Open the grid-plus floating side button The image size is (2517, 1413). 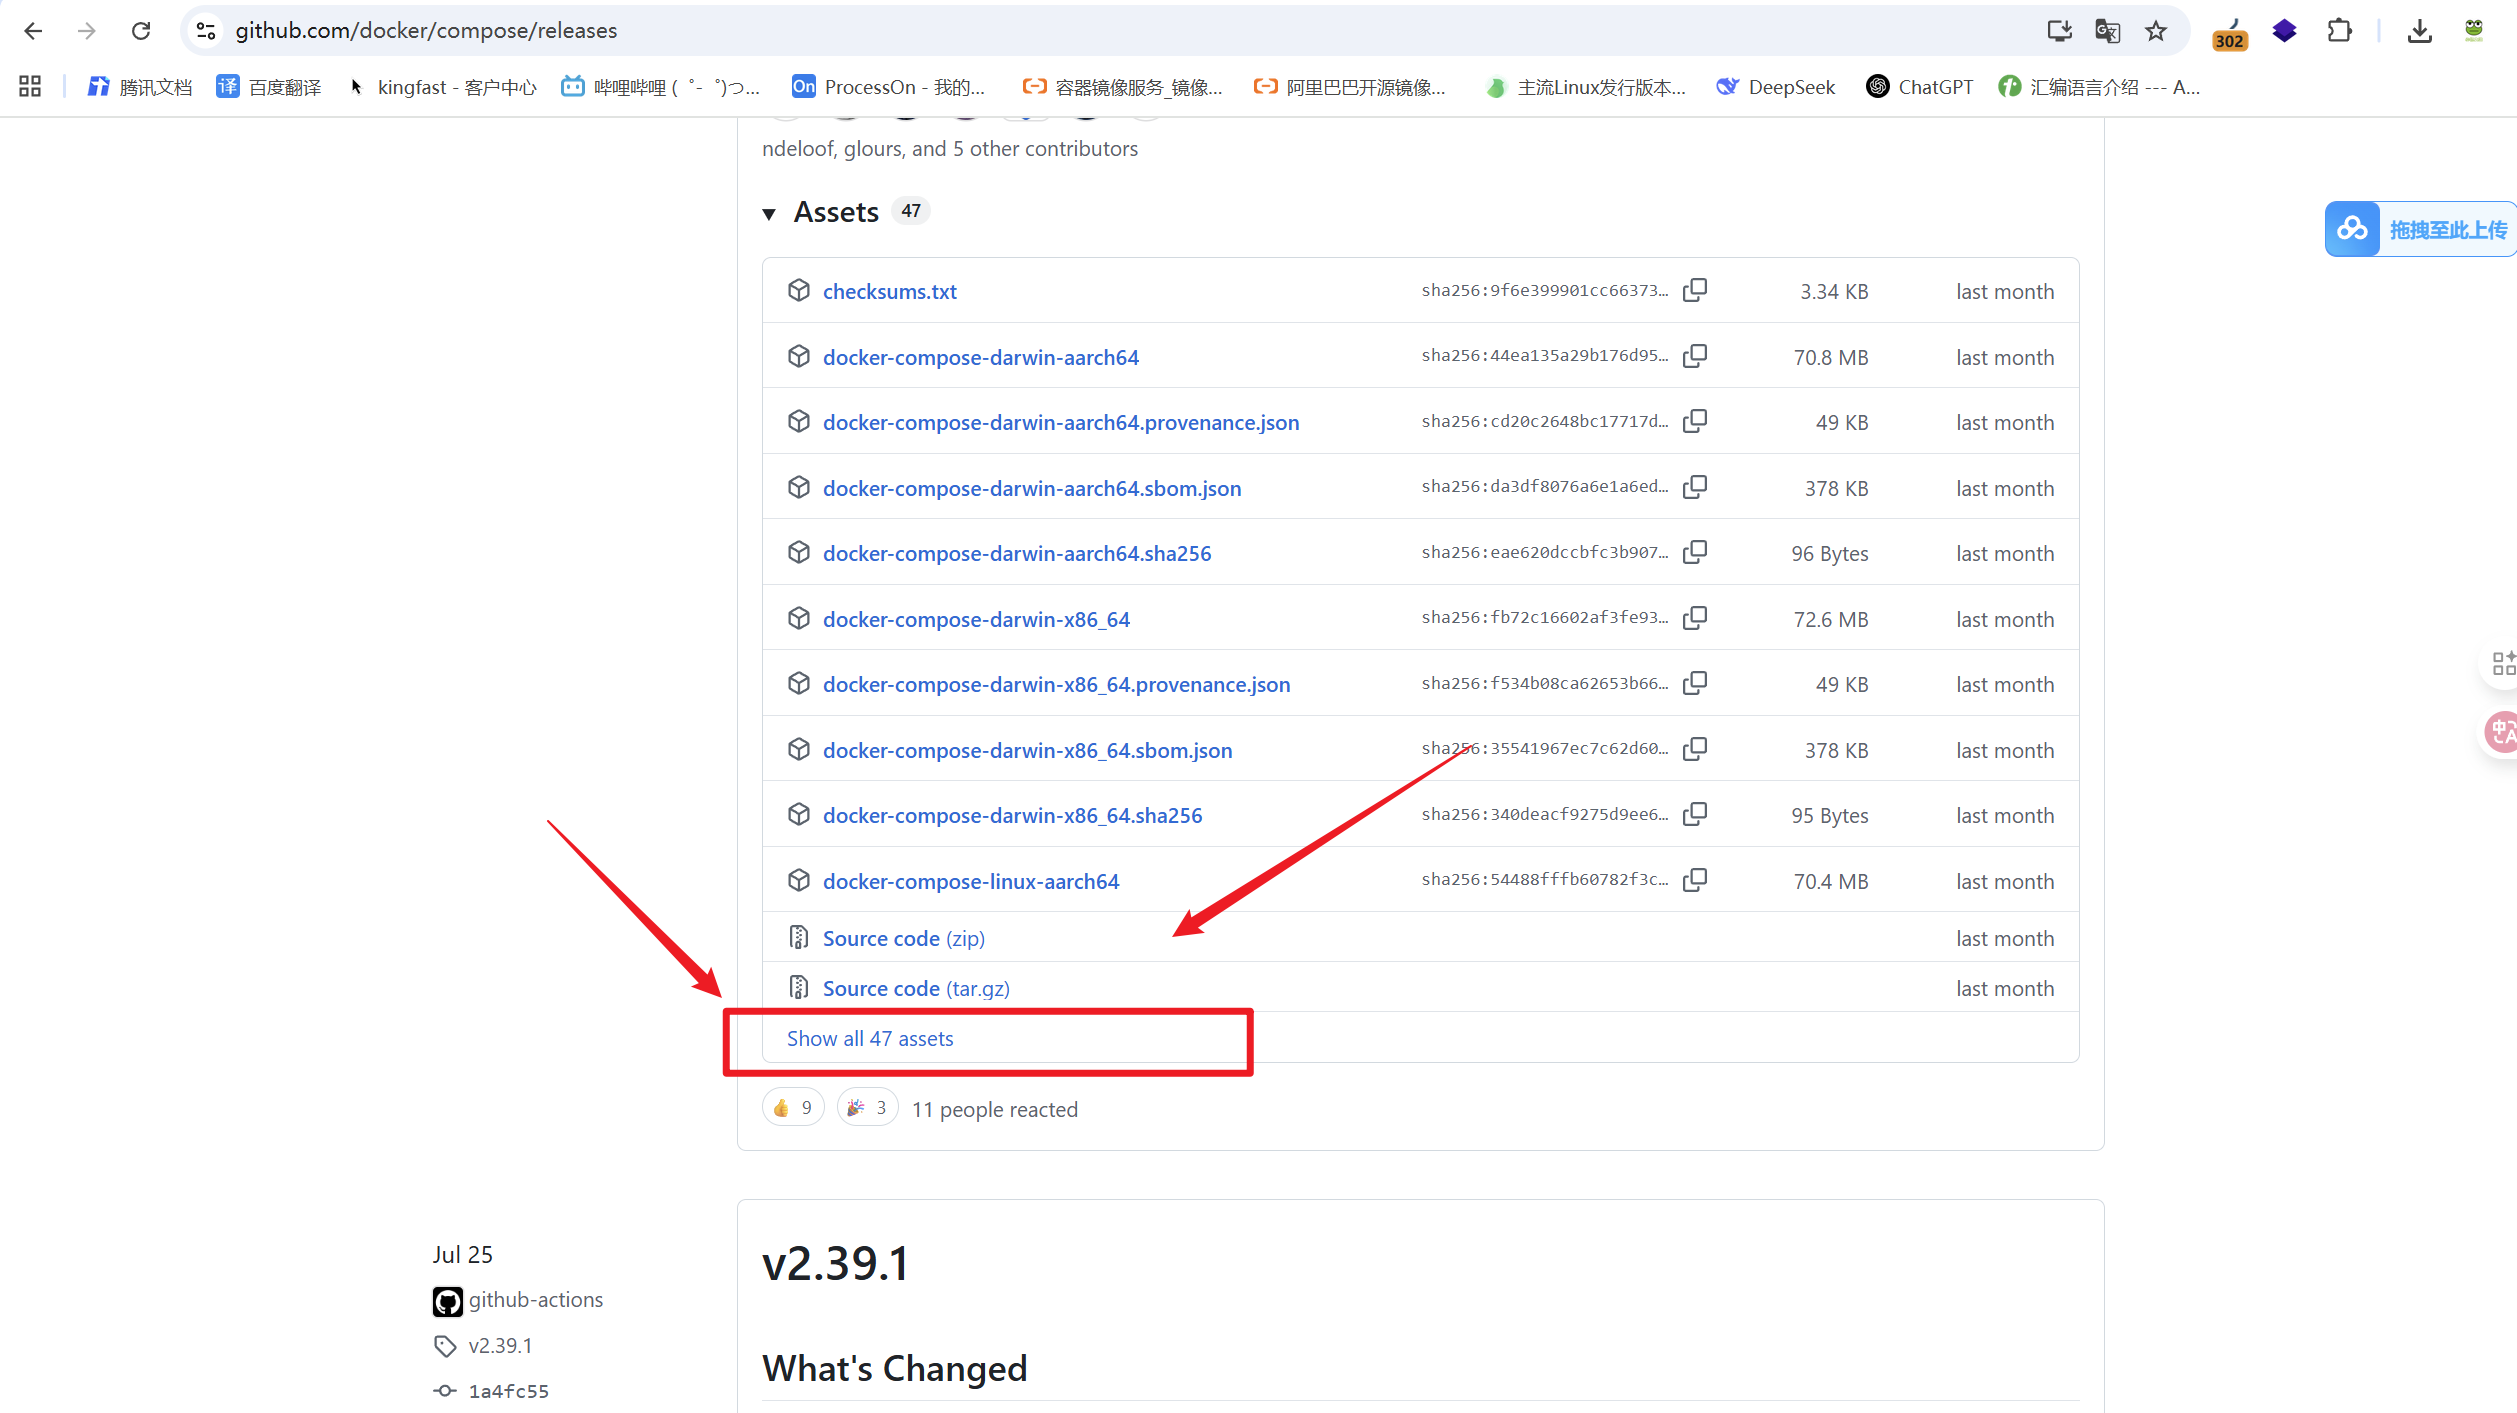pos(2503,664)
